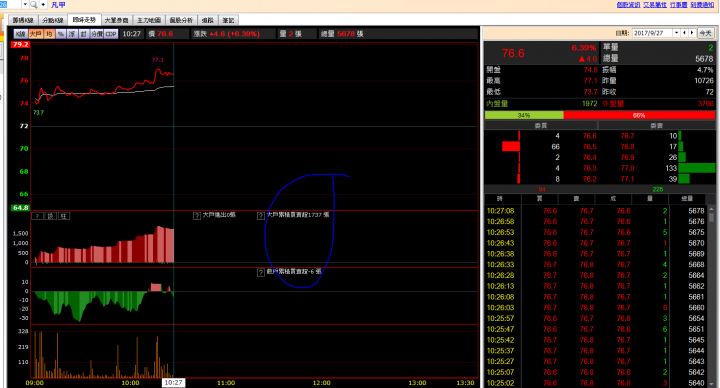
Task: Click the red 66% outer volume bar
Action: click(639, 115)
